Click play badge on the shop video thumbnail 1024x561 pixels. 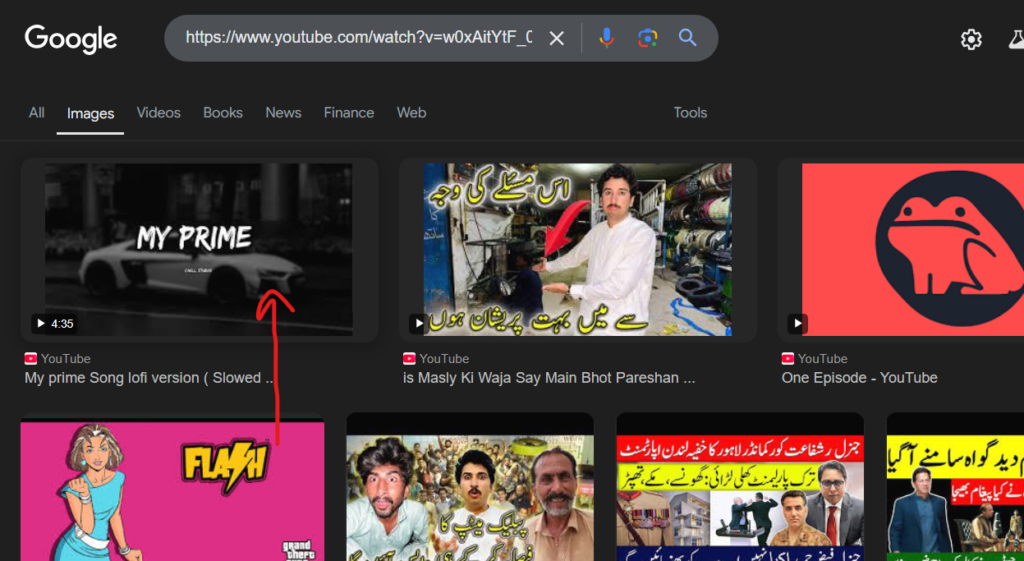point(419,323)
